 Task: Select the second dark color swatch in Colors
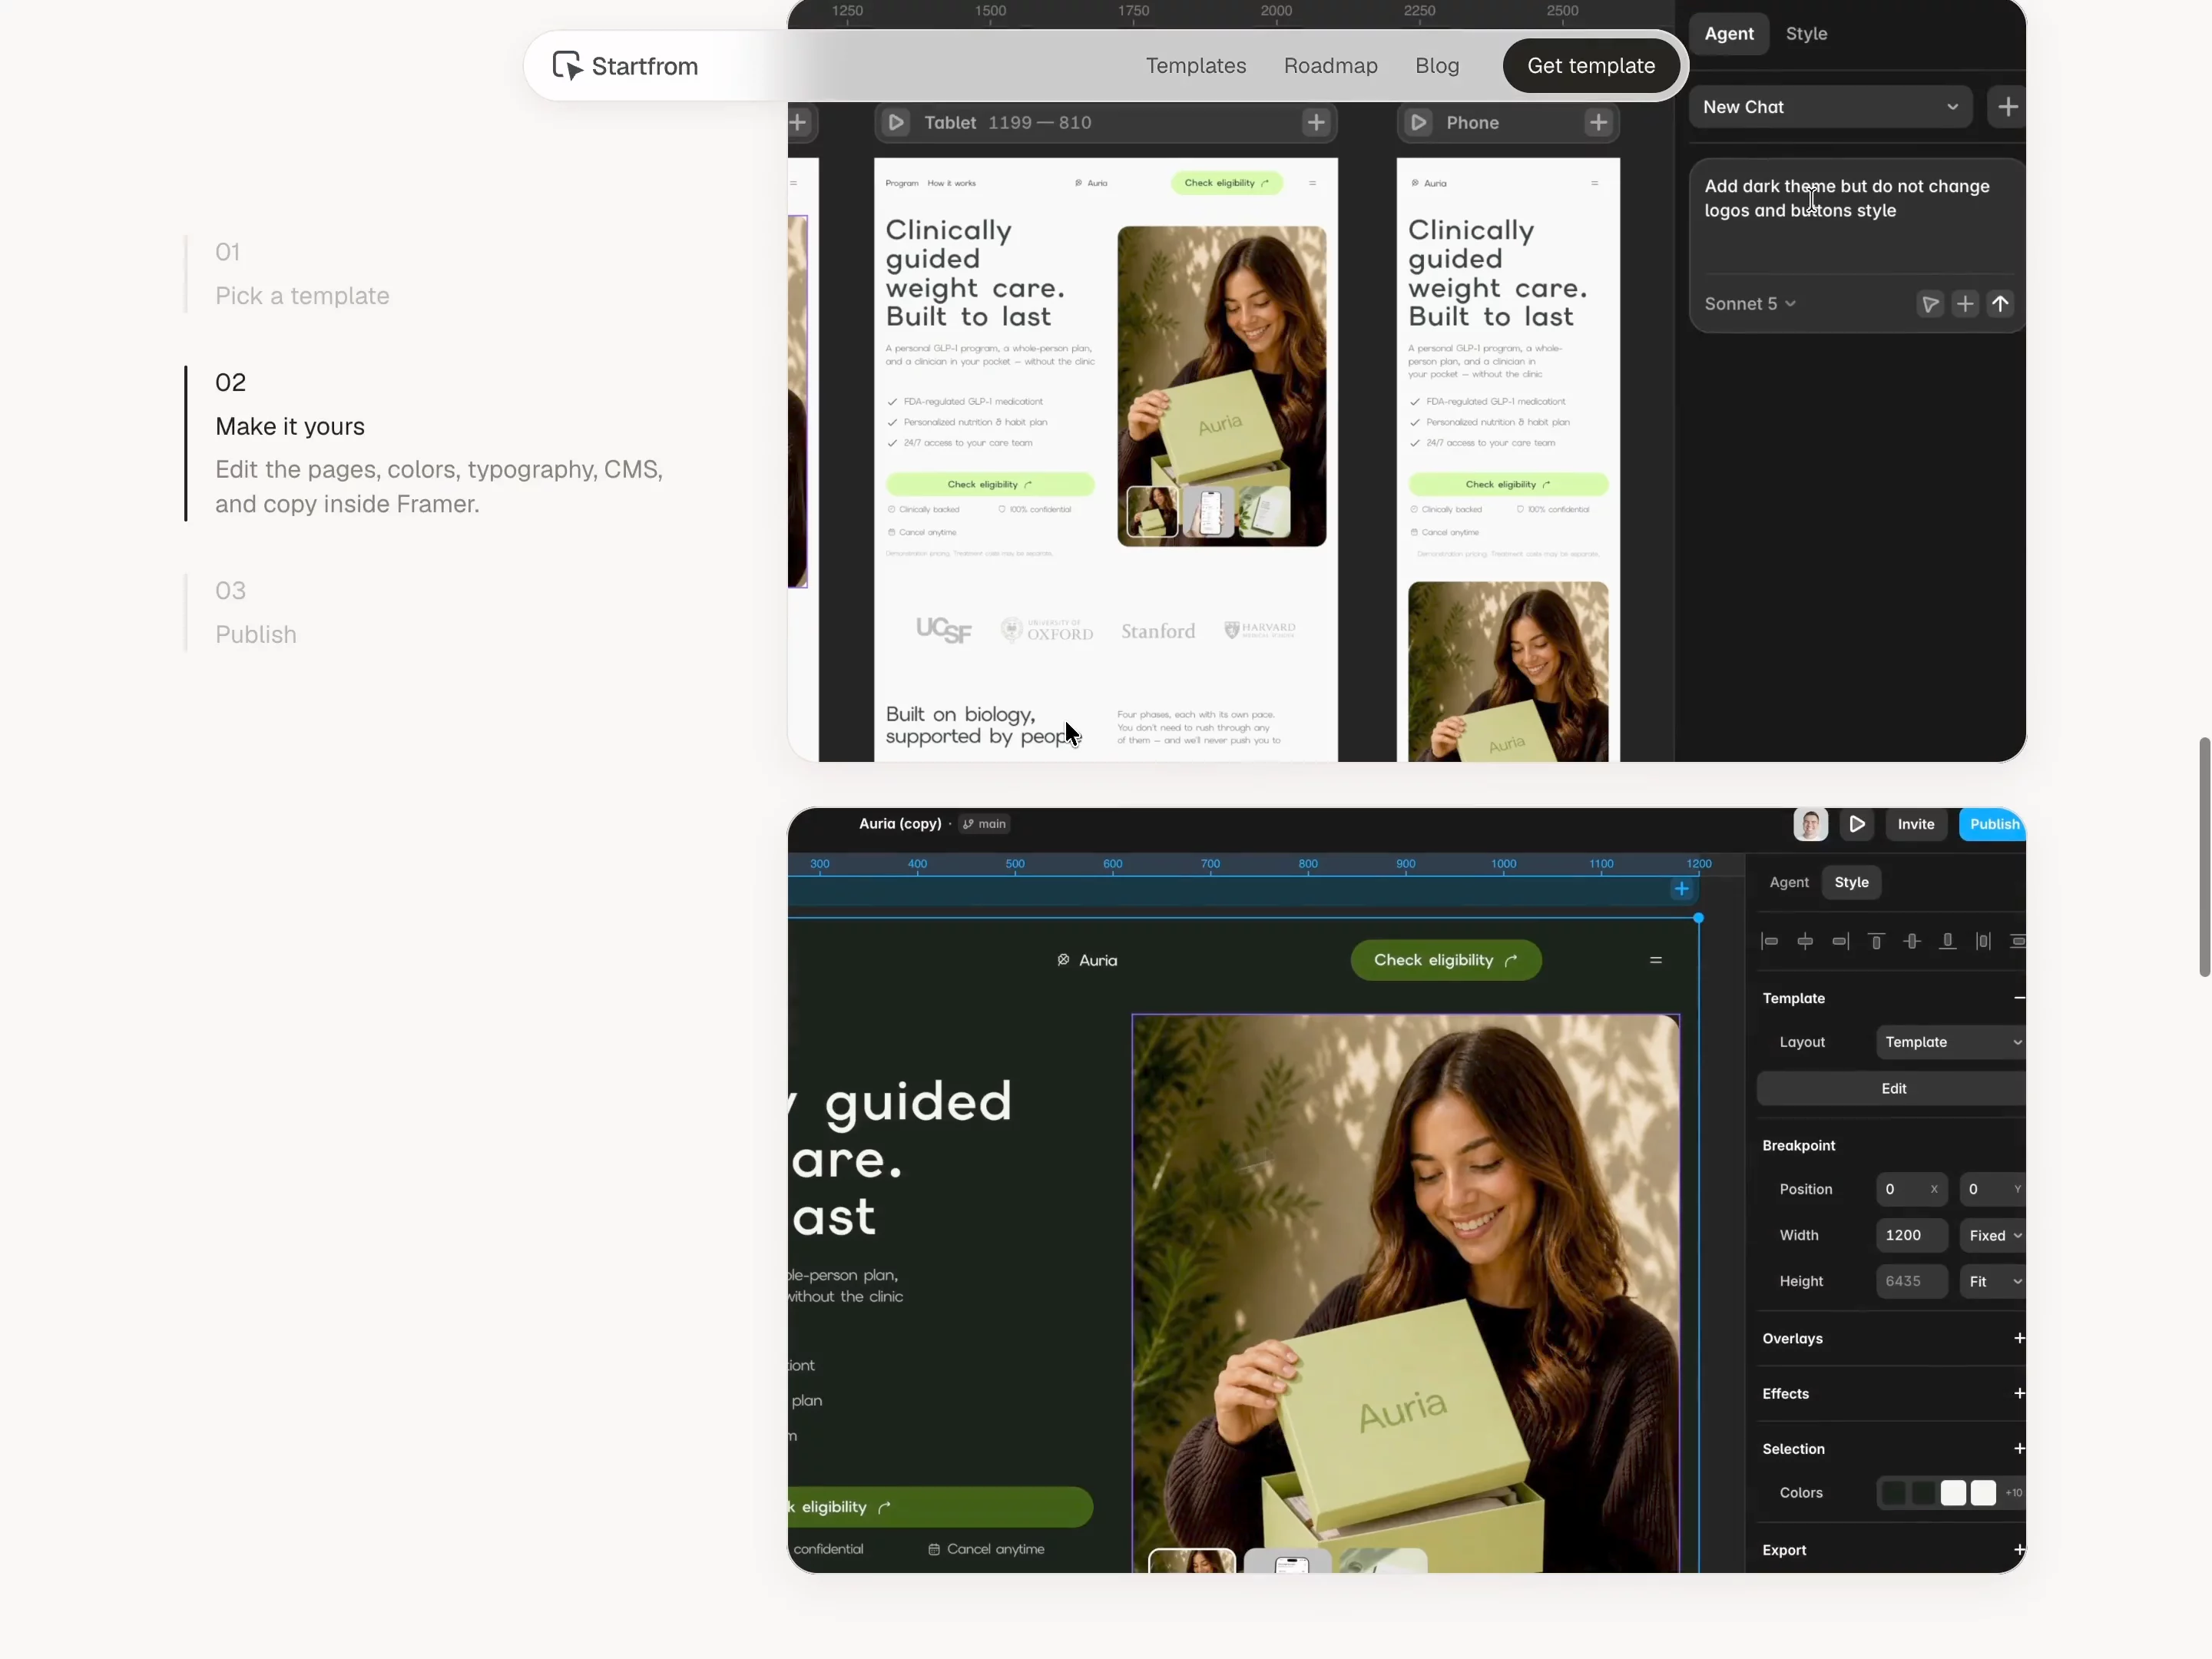pyautogui.click(x=1923, y=1493)
